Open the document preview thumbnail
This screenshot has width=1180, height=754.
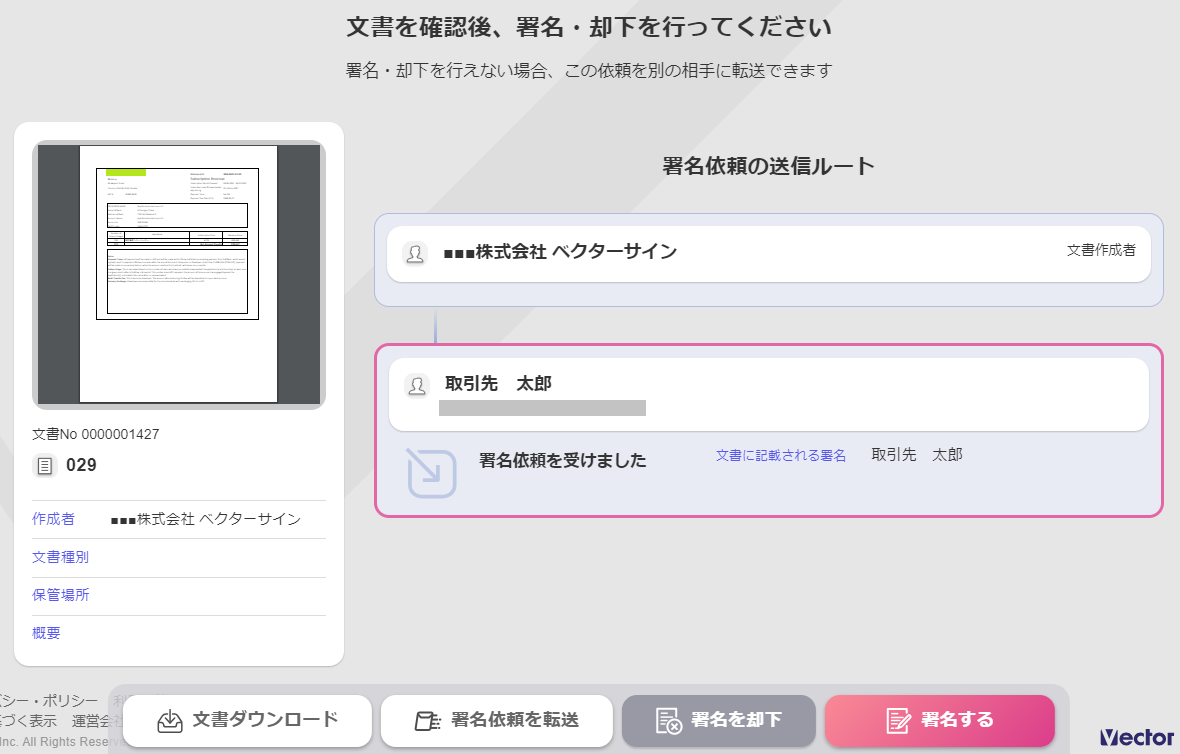pos(179,275)
